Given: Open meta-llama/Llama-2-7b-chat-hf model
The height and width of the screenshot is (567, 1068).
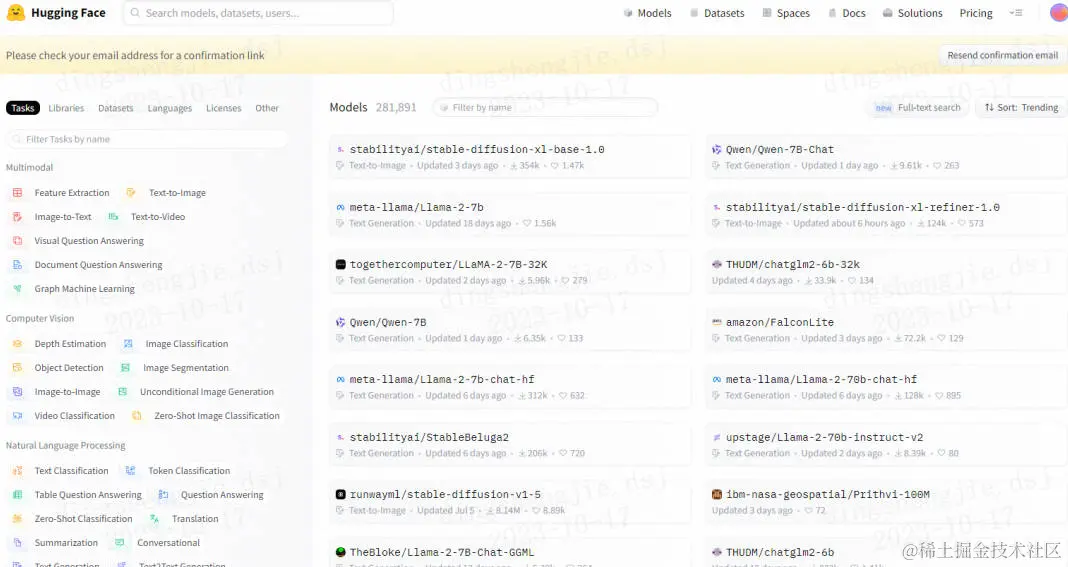Looking at the screenshot, I should point(509,387).
